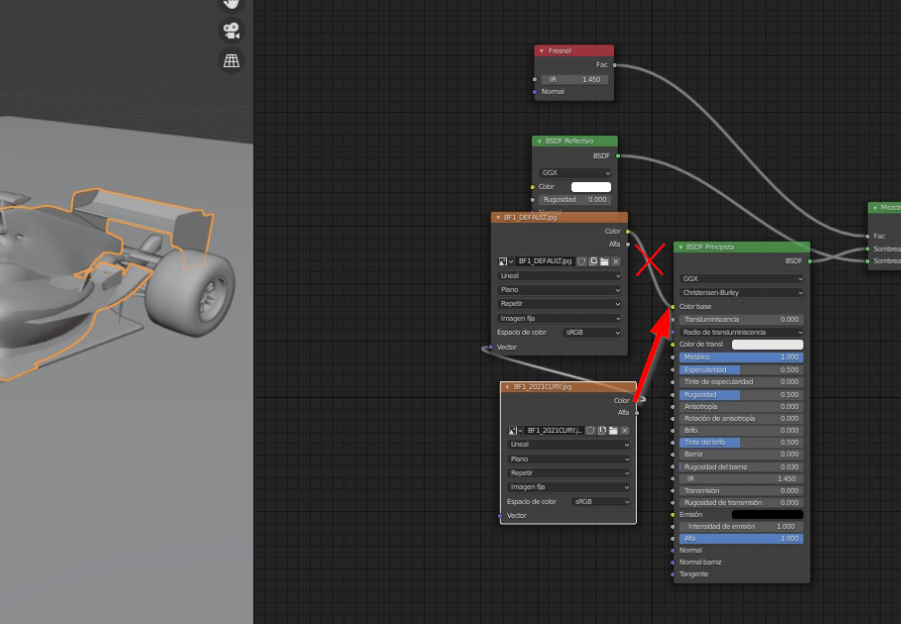
Task: Click Transmisión value field 0.000
Action: [741, 491]
